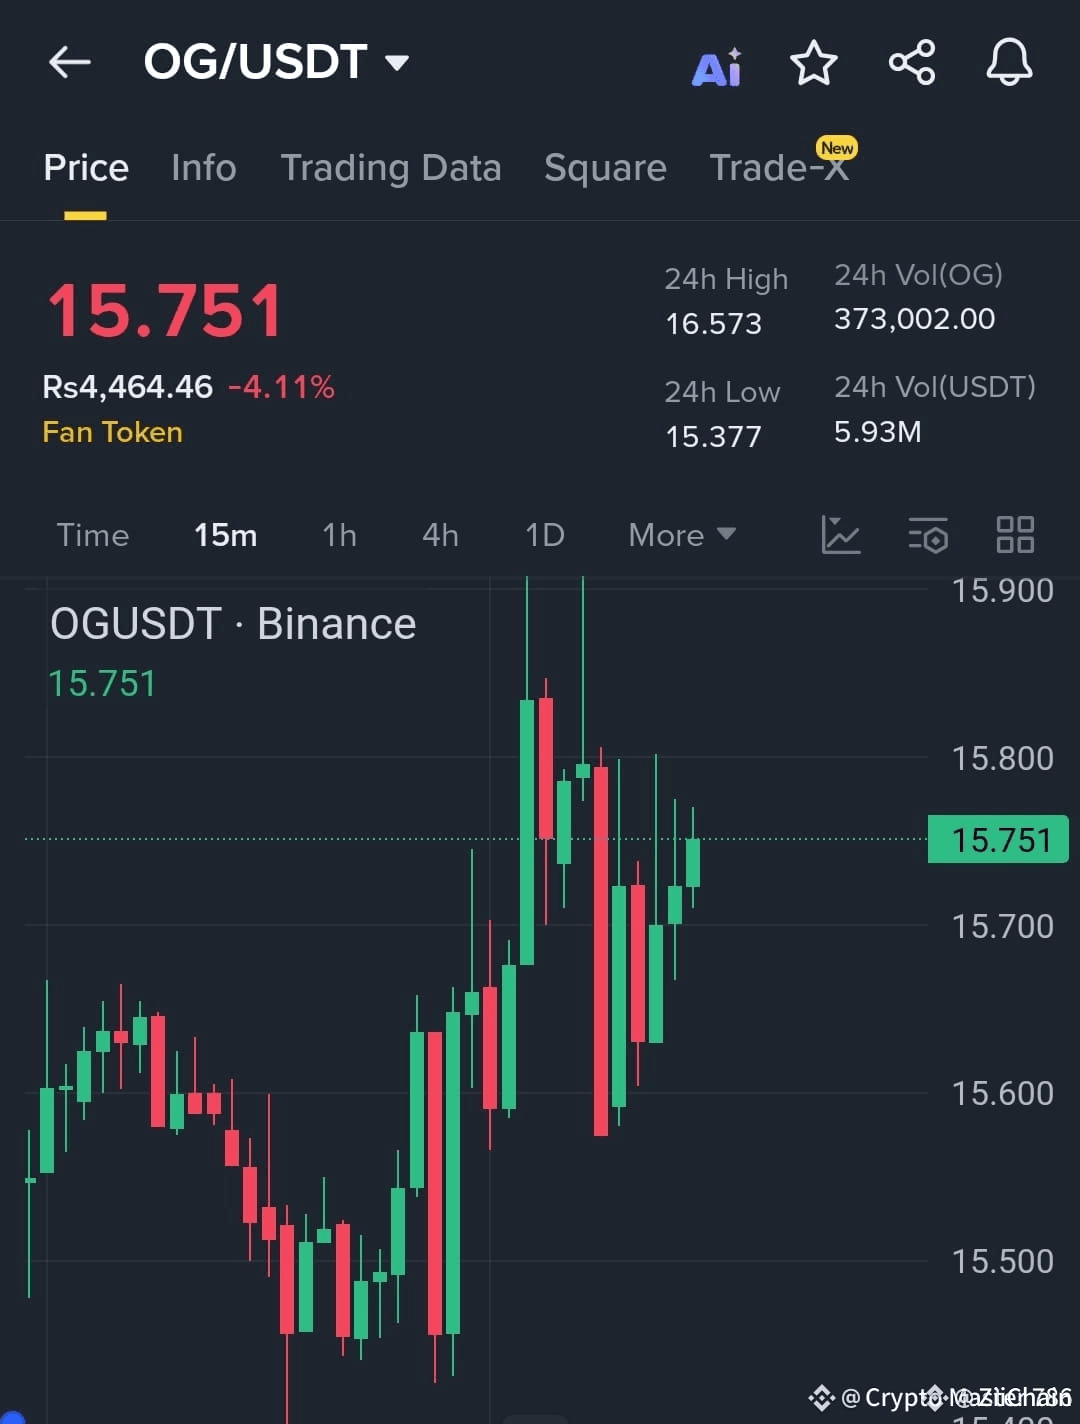Open the chart drawing tools icon
1080x1424 pixels.
click(x=840, y=534)
